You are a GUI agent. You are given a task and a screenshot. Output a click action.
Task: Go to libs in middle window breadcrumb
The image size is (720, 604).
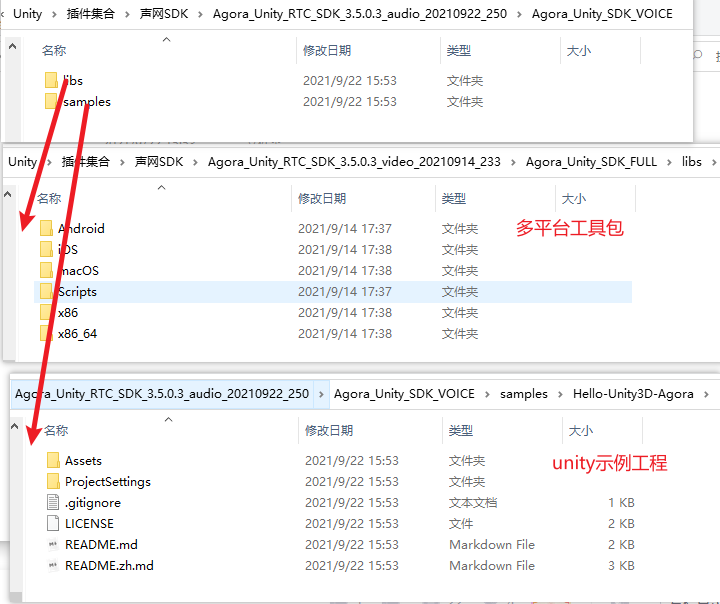tap(692, 162)
